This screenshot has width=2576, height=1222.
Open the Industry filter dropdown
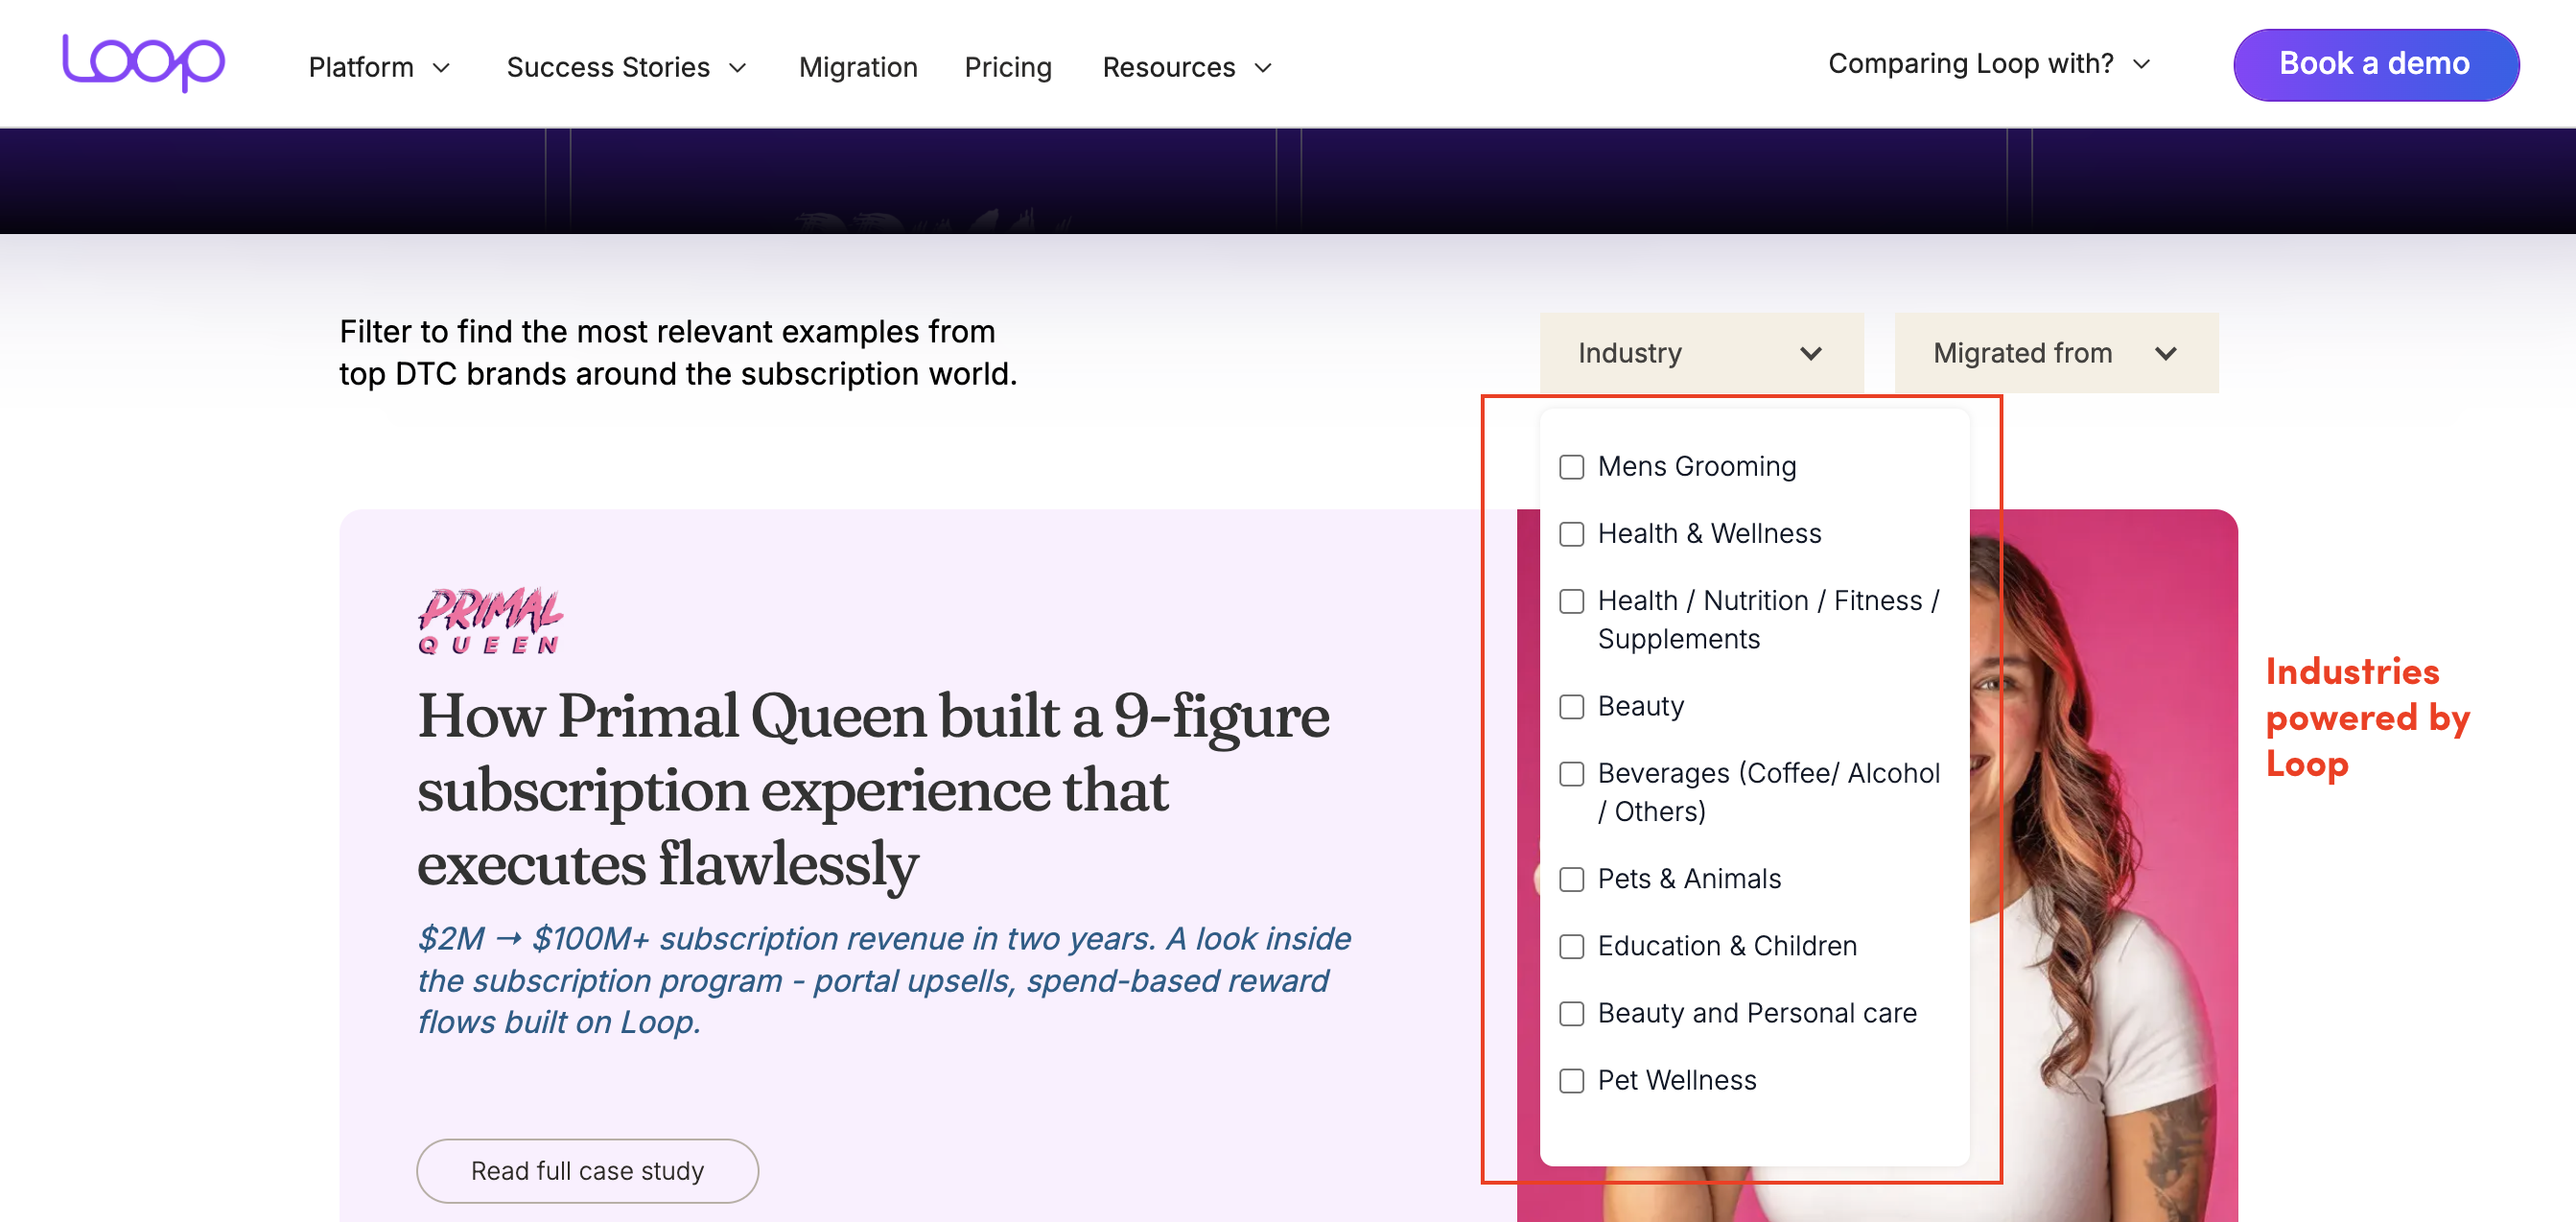(1701, 353)
